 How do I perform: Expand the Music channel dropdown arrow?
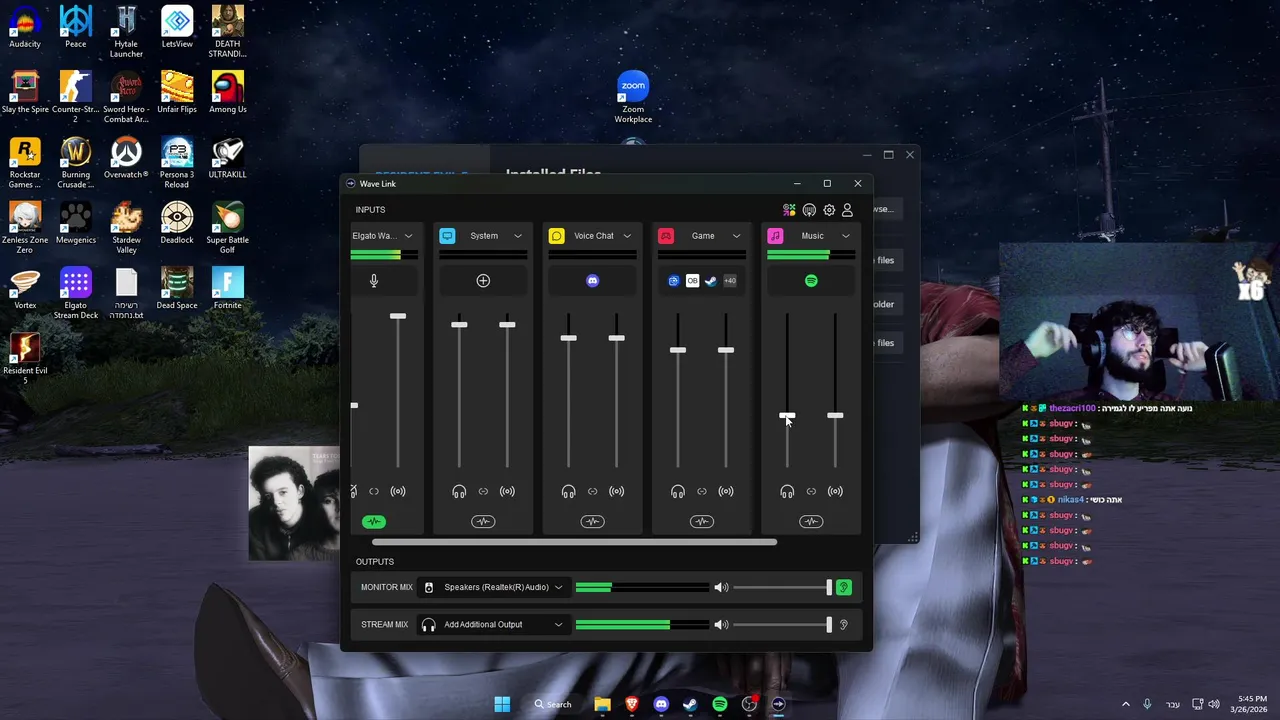[845, 236]
